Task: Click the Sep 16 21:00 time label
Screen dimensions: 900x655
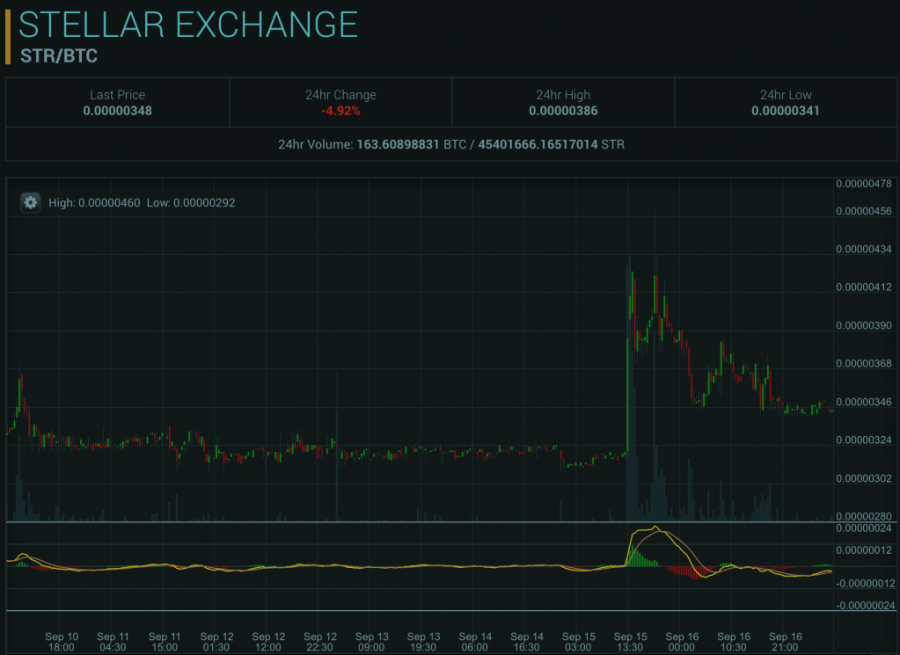Action: coord(785,642)
